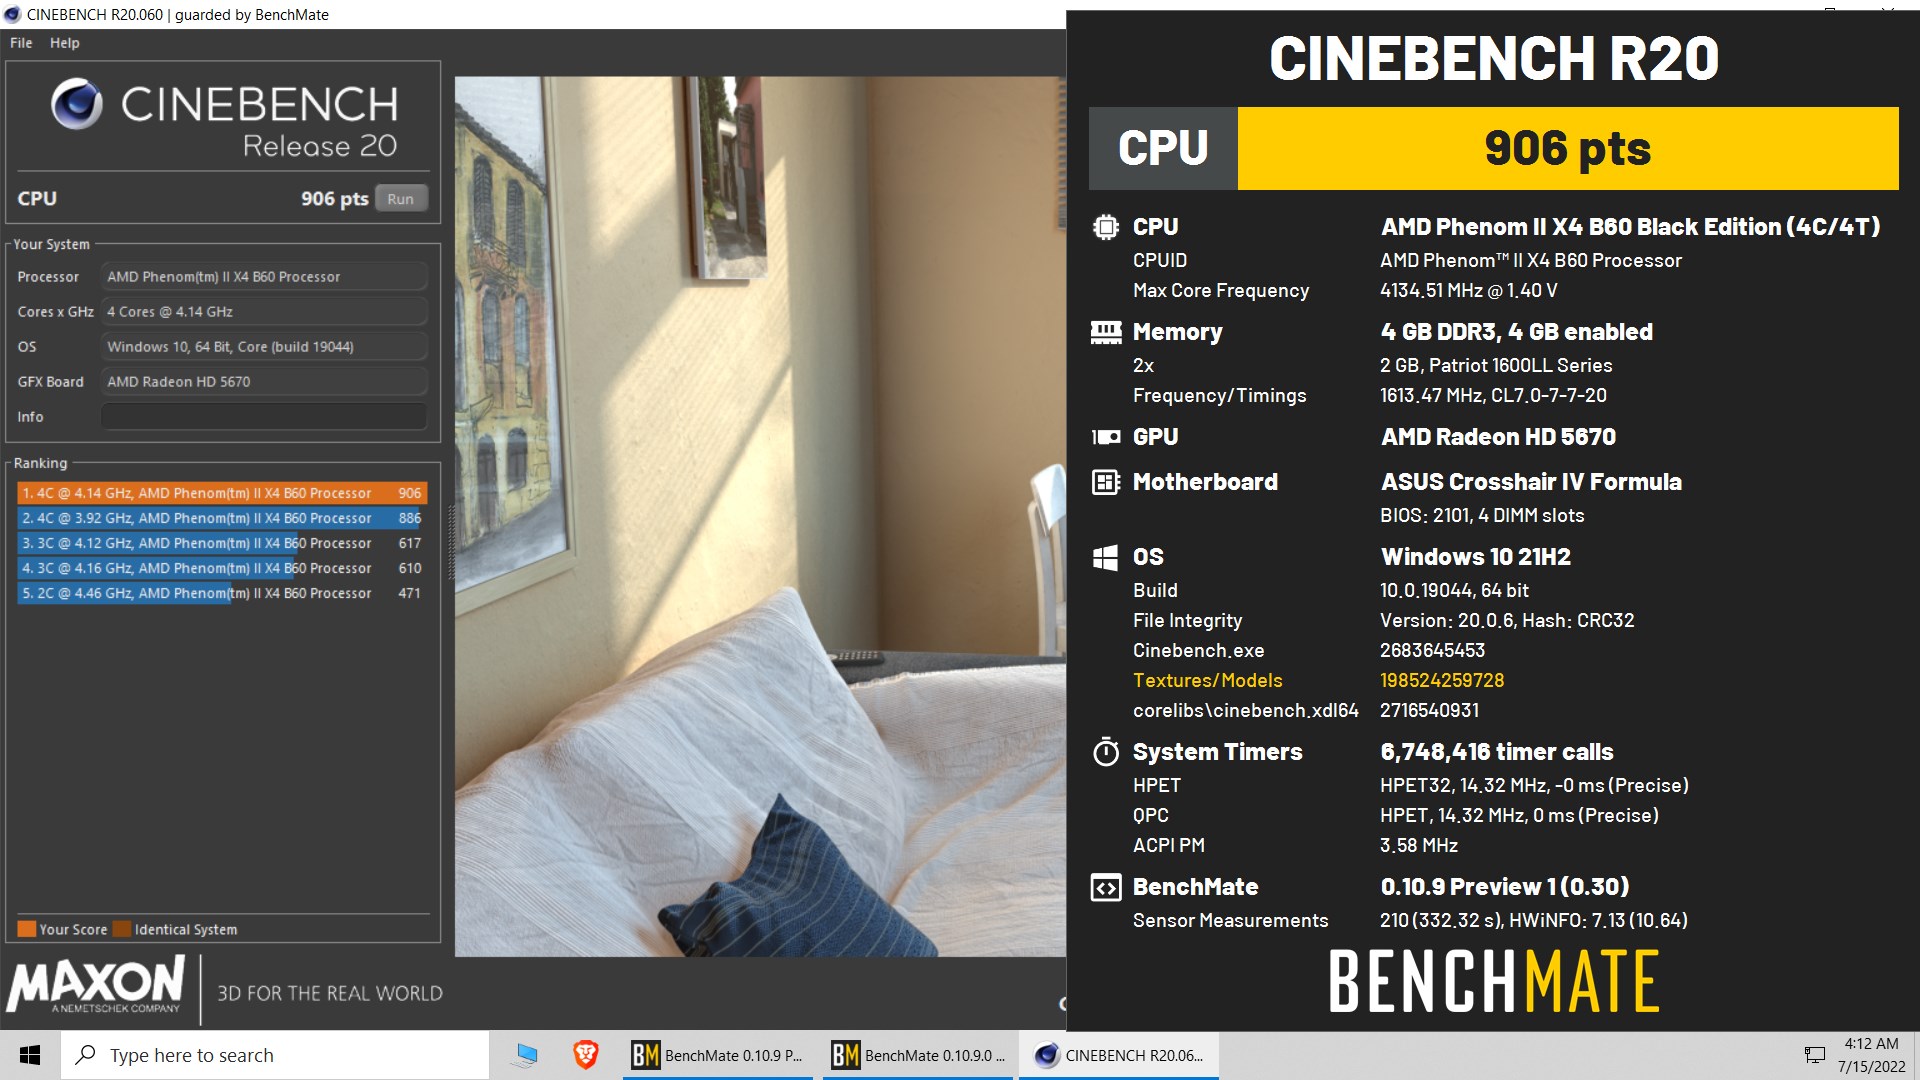Click the Identical System legend swatch
1920x1080 pixels.
[x=122, y=929]
